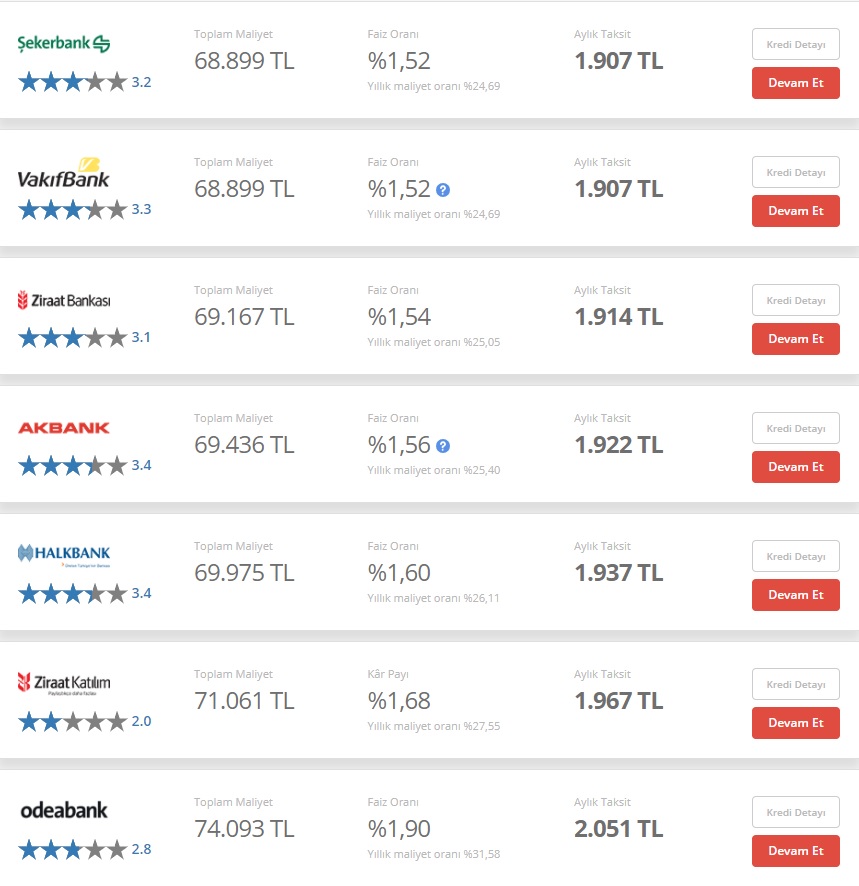Click Akbank's 3.4 star rating

click(x=85, y=466)
